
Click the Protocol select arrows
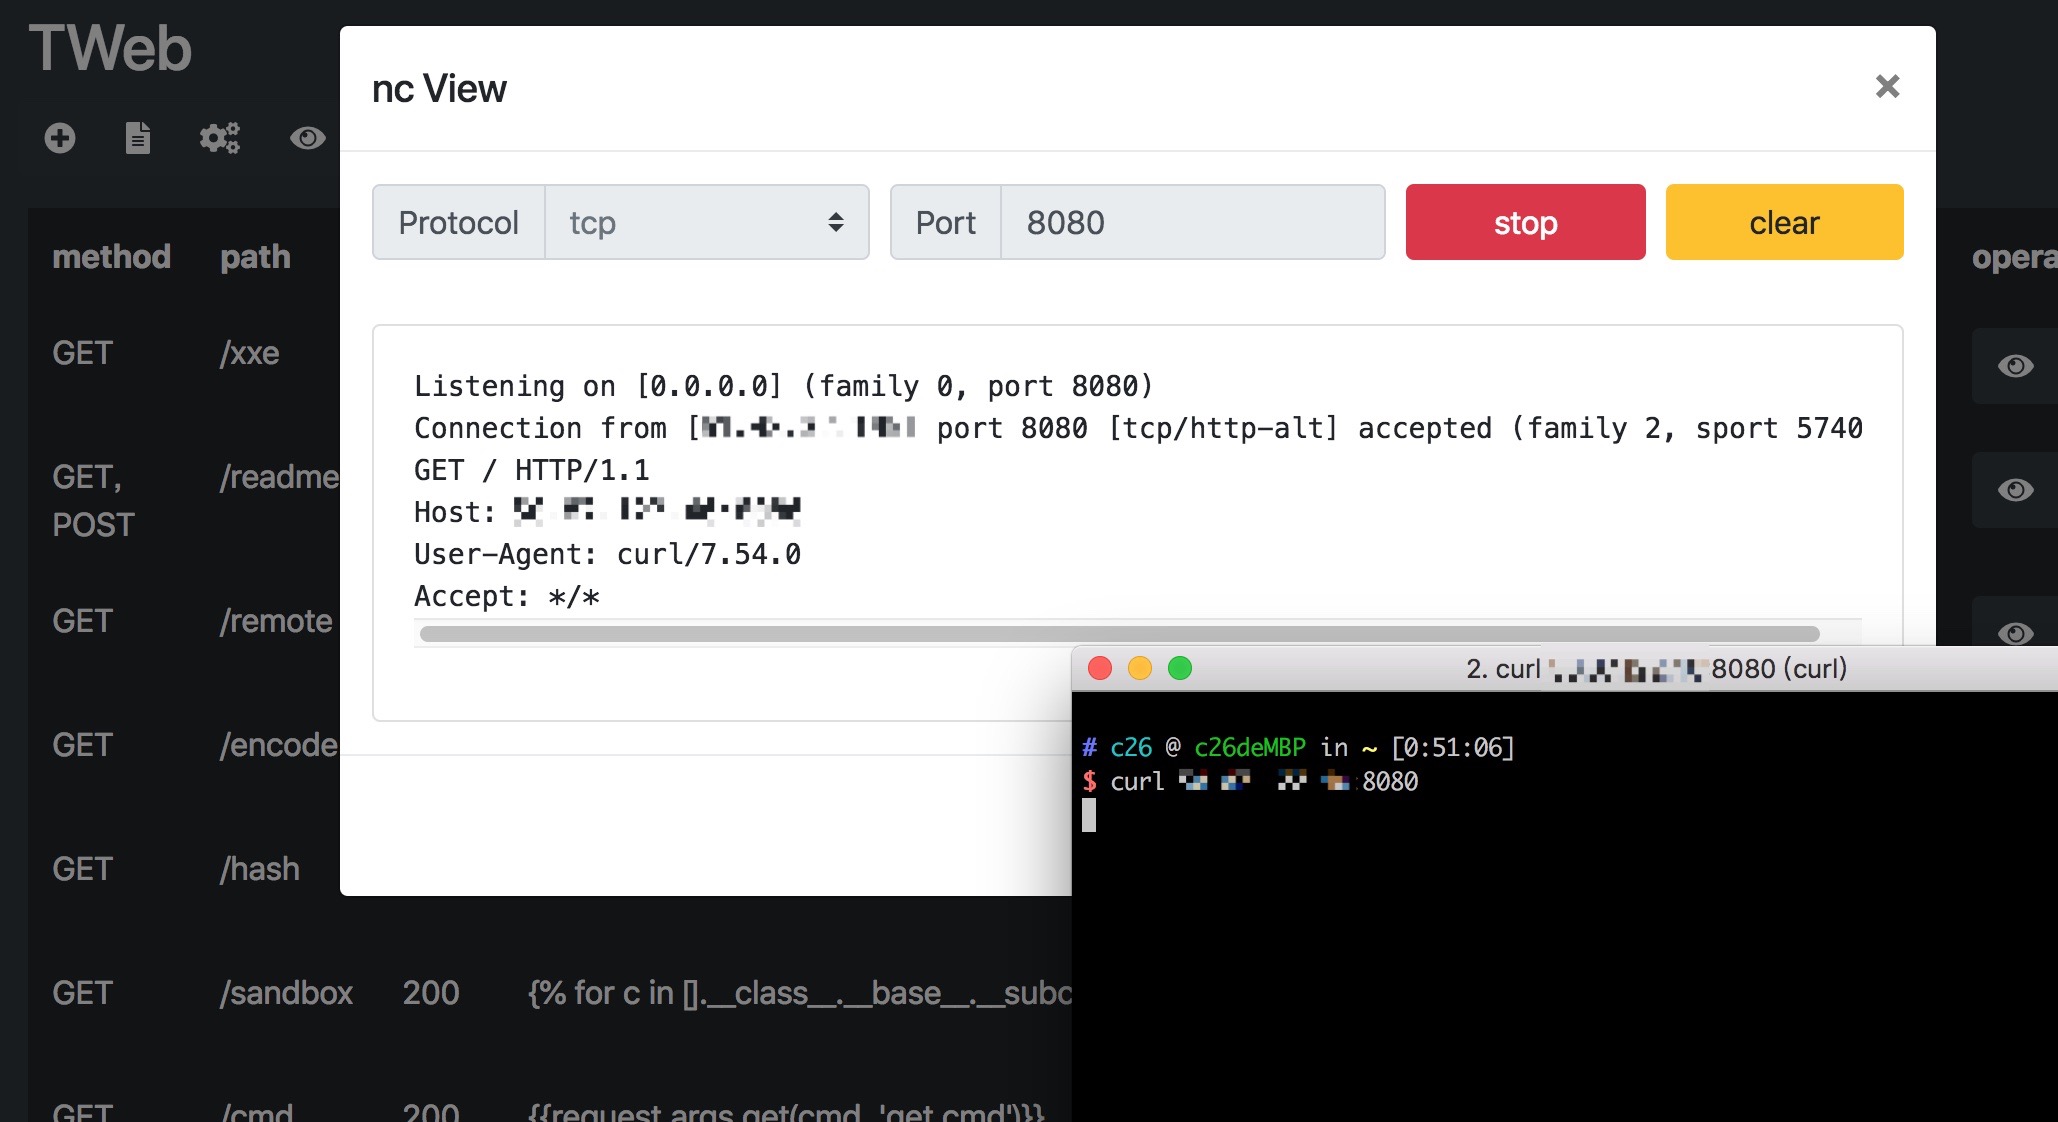[x=836, y=222]
